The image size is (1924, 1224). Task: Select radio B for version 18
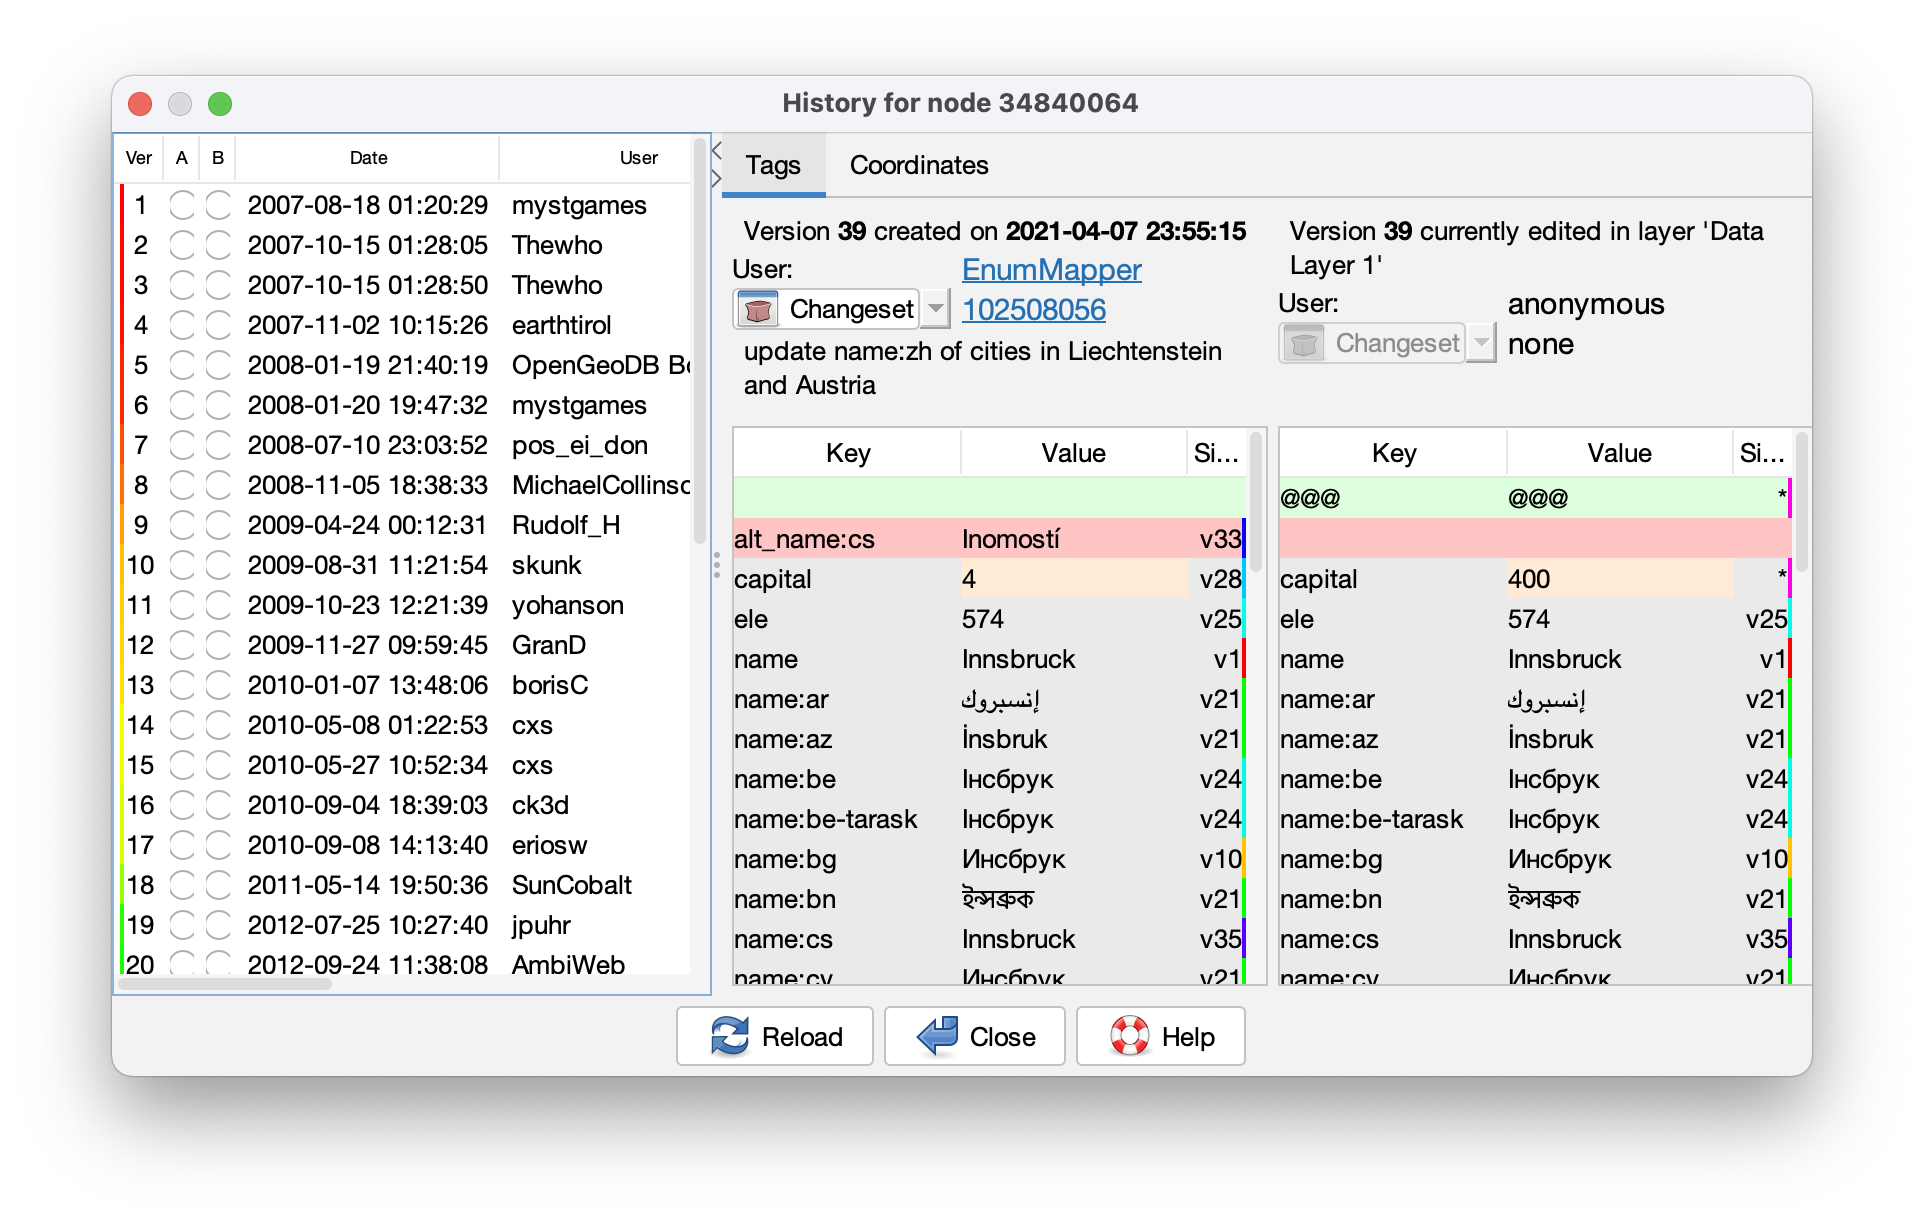pos(218,885)
